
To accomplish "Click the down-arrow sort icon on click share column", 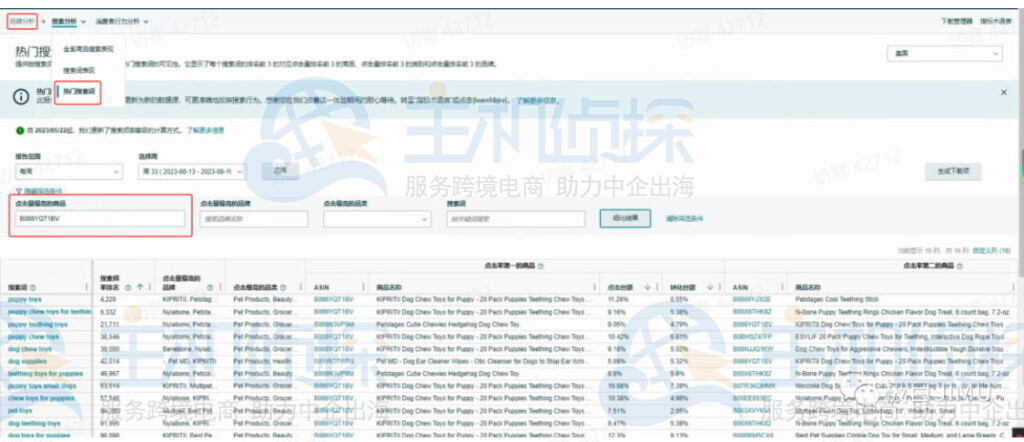I will coord(647,287).
